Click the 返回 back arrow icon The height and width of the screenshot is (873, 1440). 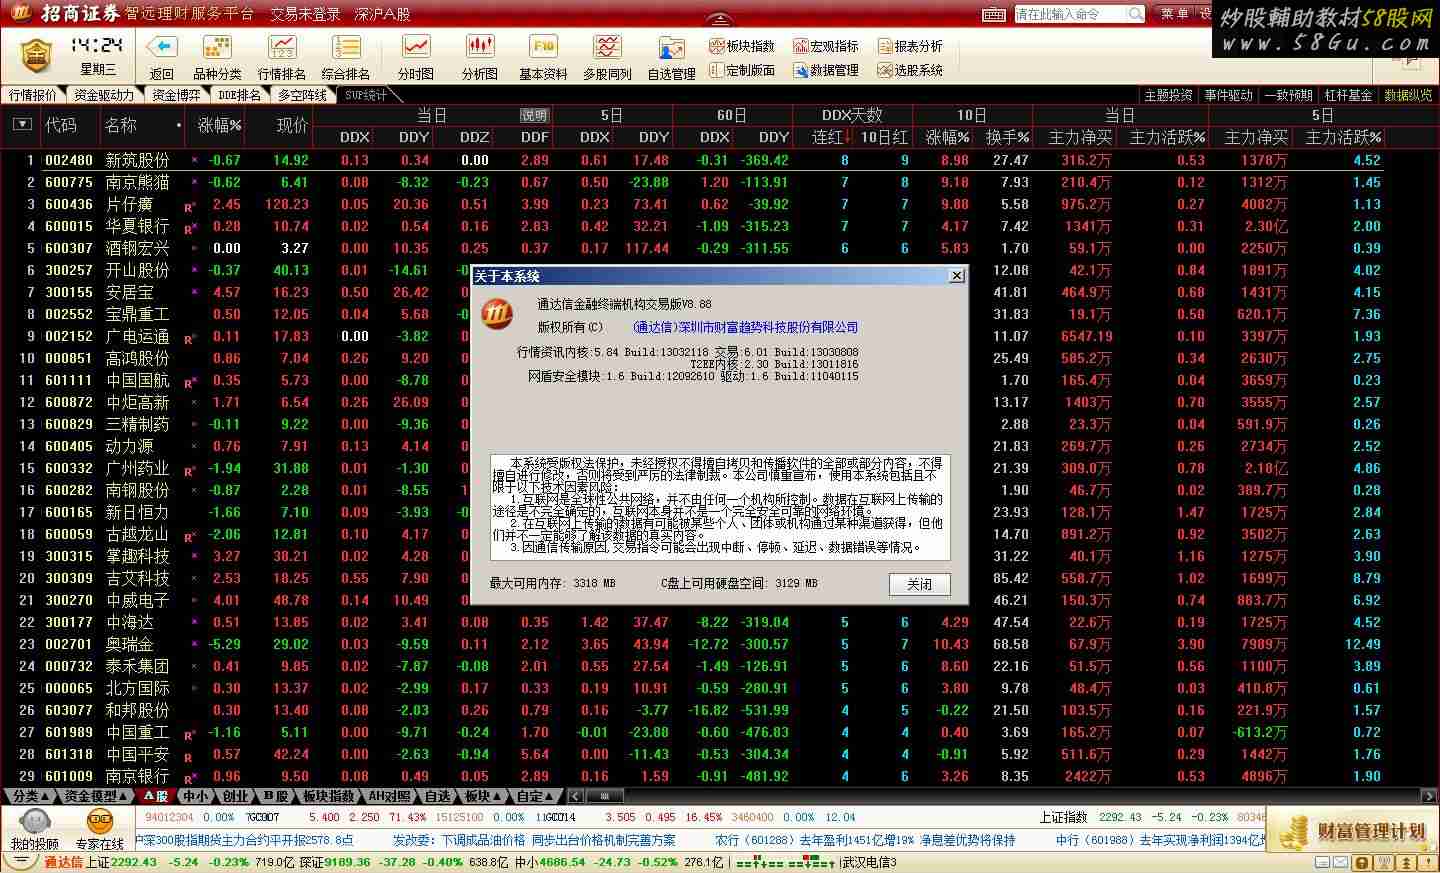coord(162,47)
